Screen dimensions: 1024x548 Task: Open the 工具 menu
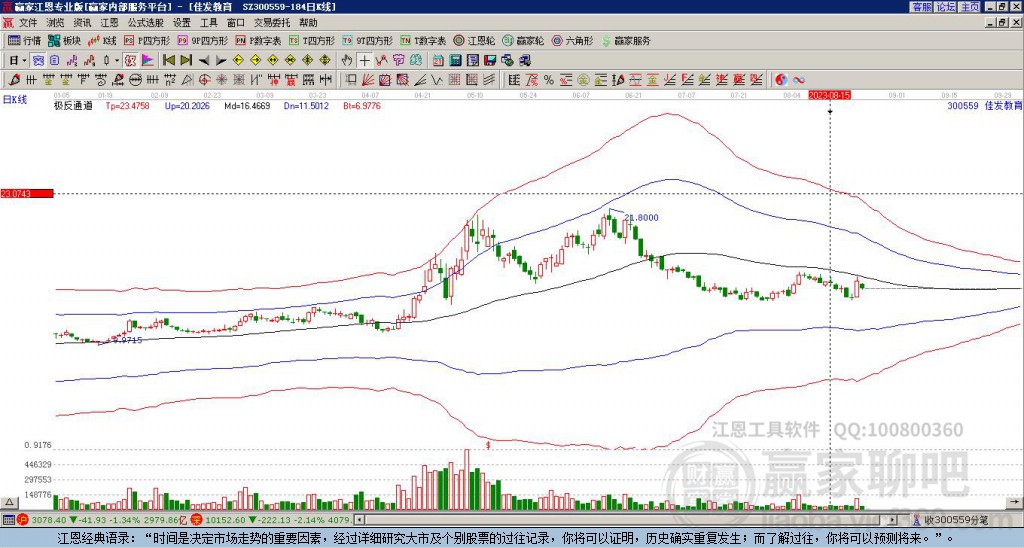tap(209, 23)
